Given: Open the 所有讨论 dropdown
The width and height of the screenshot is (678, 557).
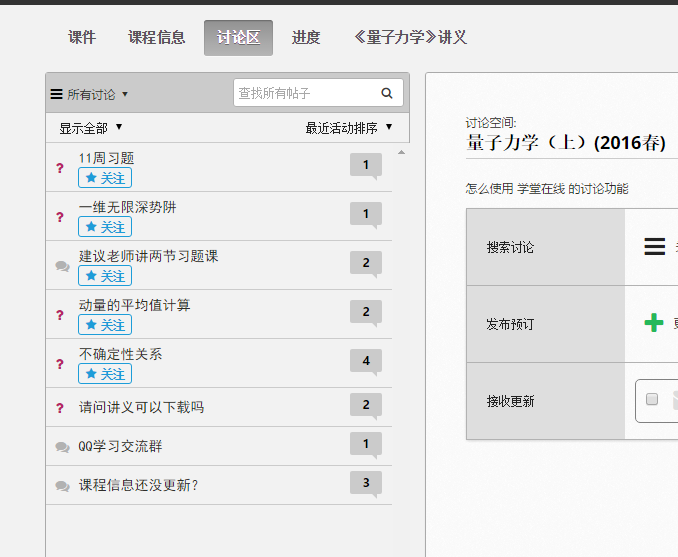Looking at the screenshot, I should click(90, 95).
